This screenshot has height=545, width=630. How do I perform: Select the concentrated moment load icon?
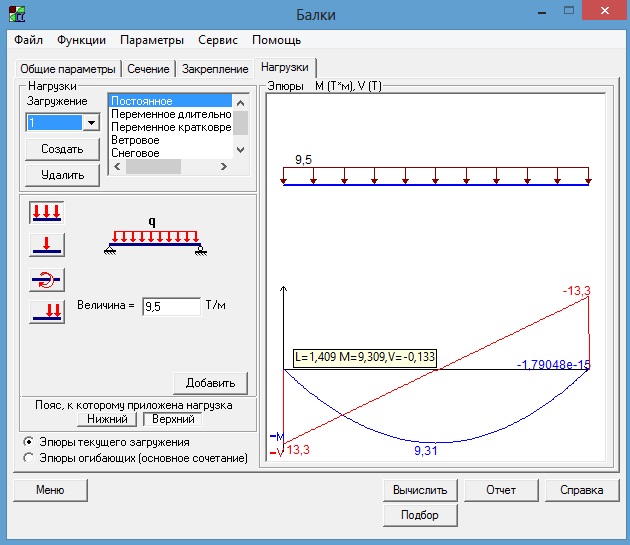(47, 280)
